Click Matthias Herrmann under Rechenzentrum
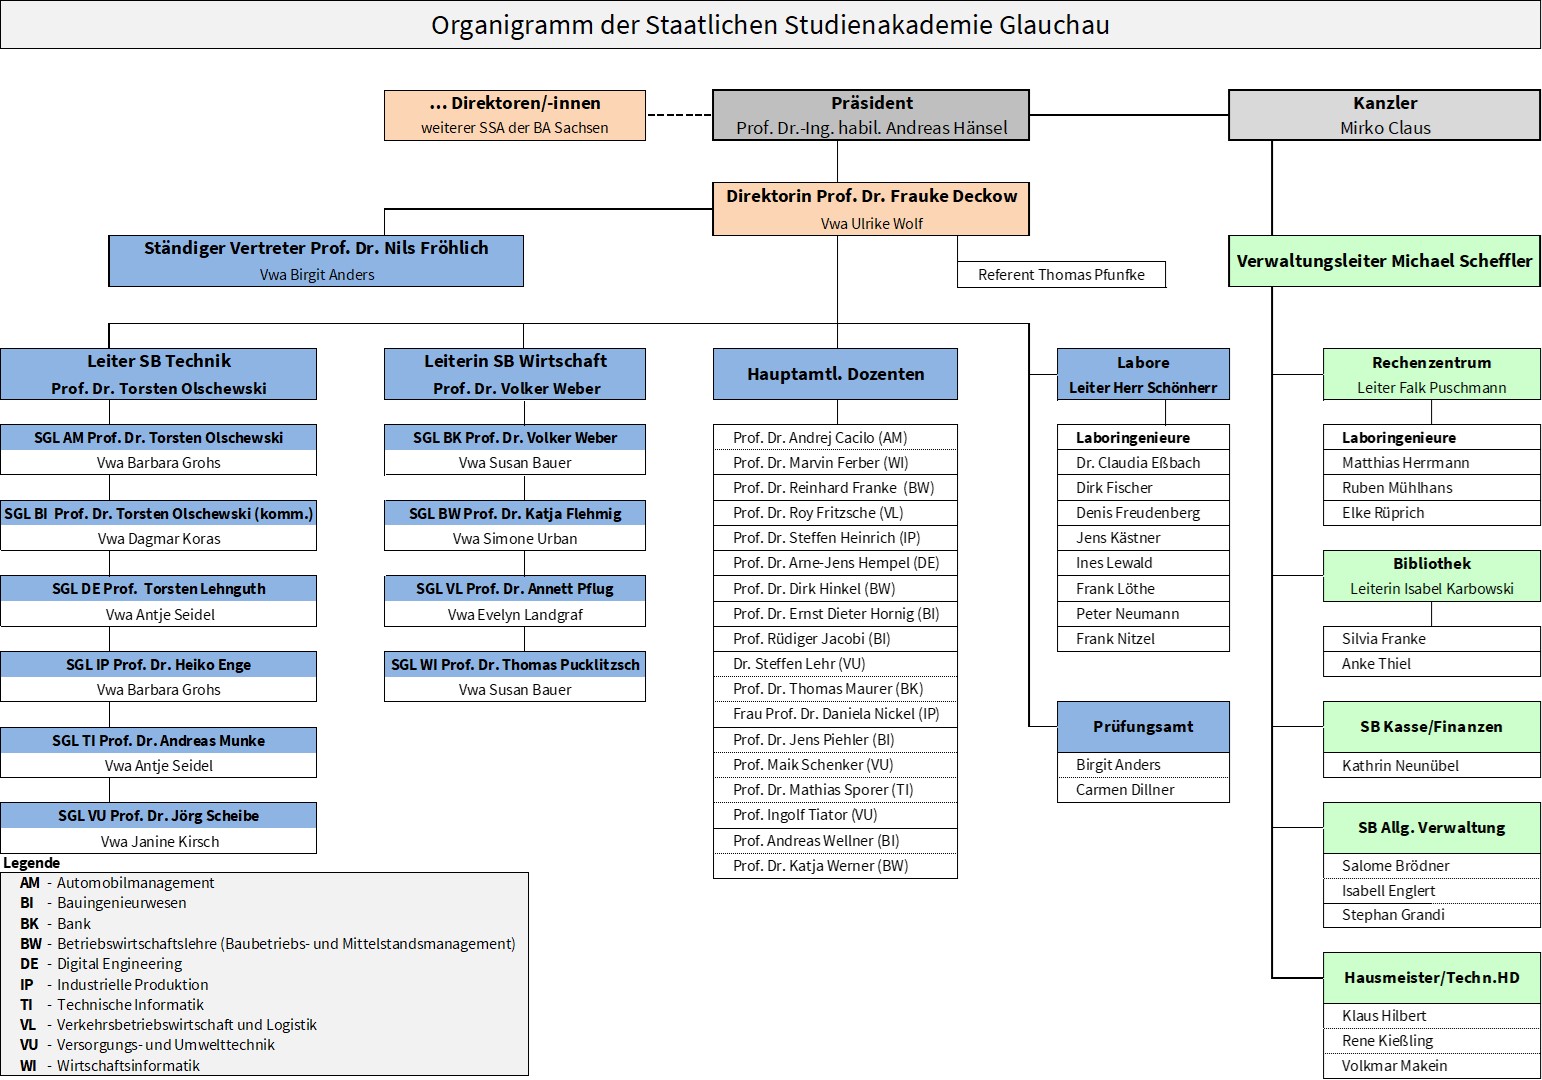1542x1080 pixels. 1432,462
